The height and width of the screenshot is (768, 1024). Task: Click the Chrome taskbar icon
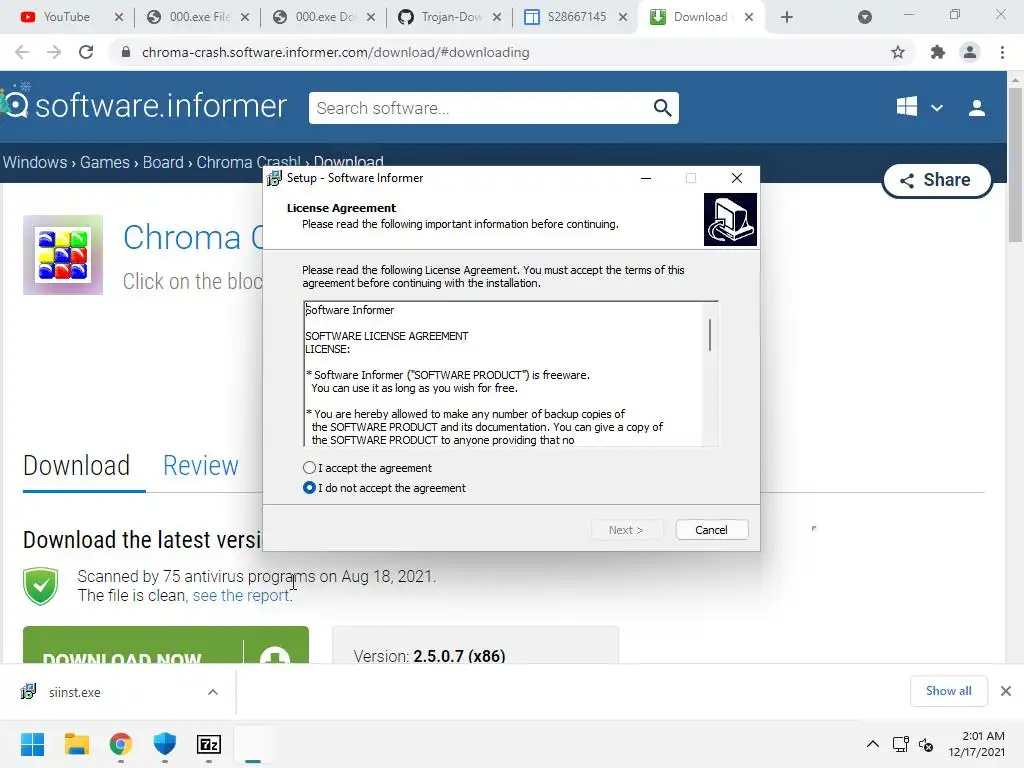[120, 744]
